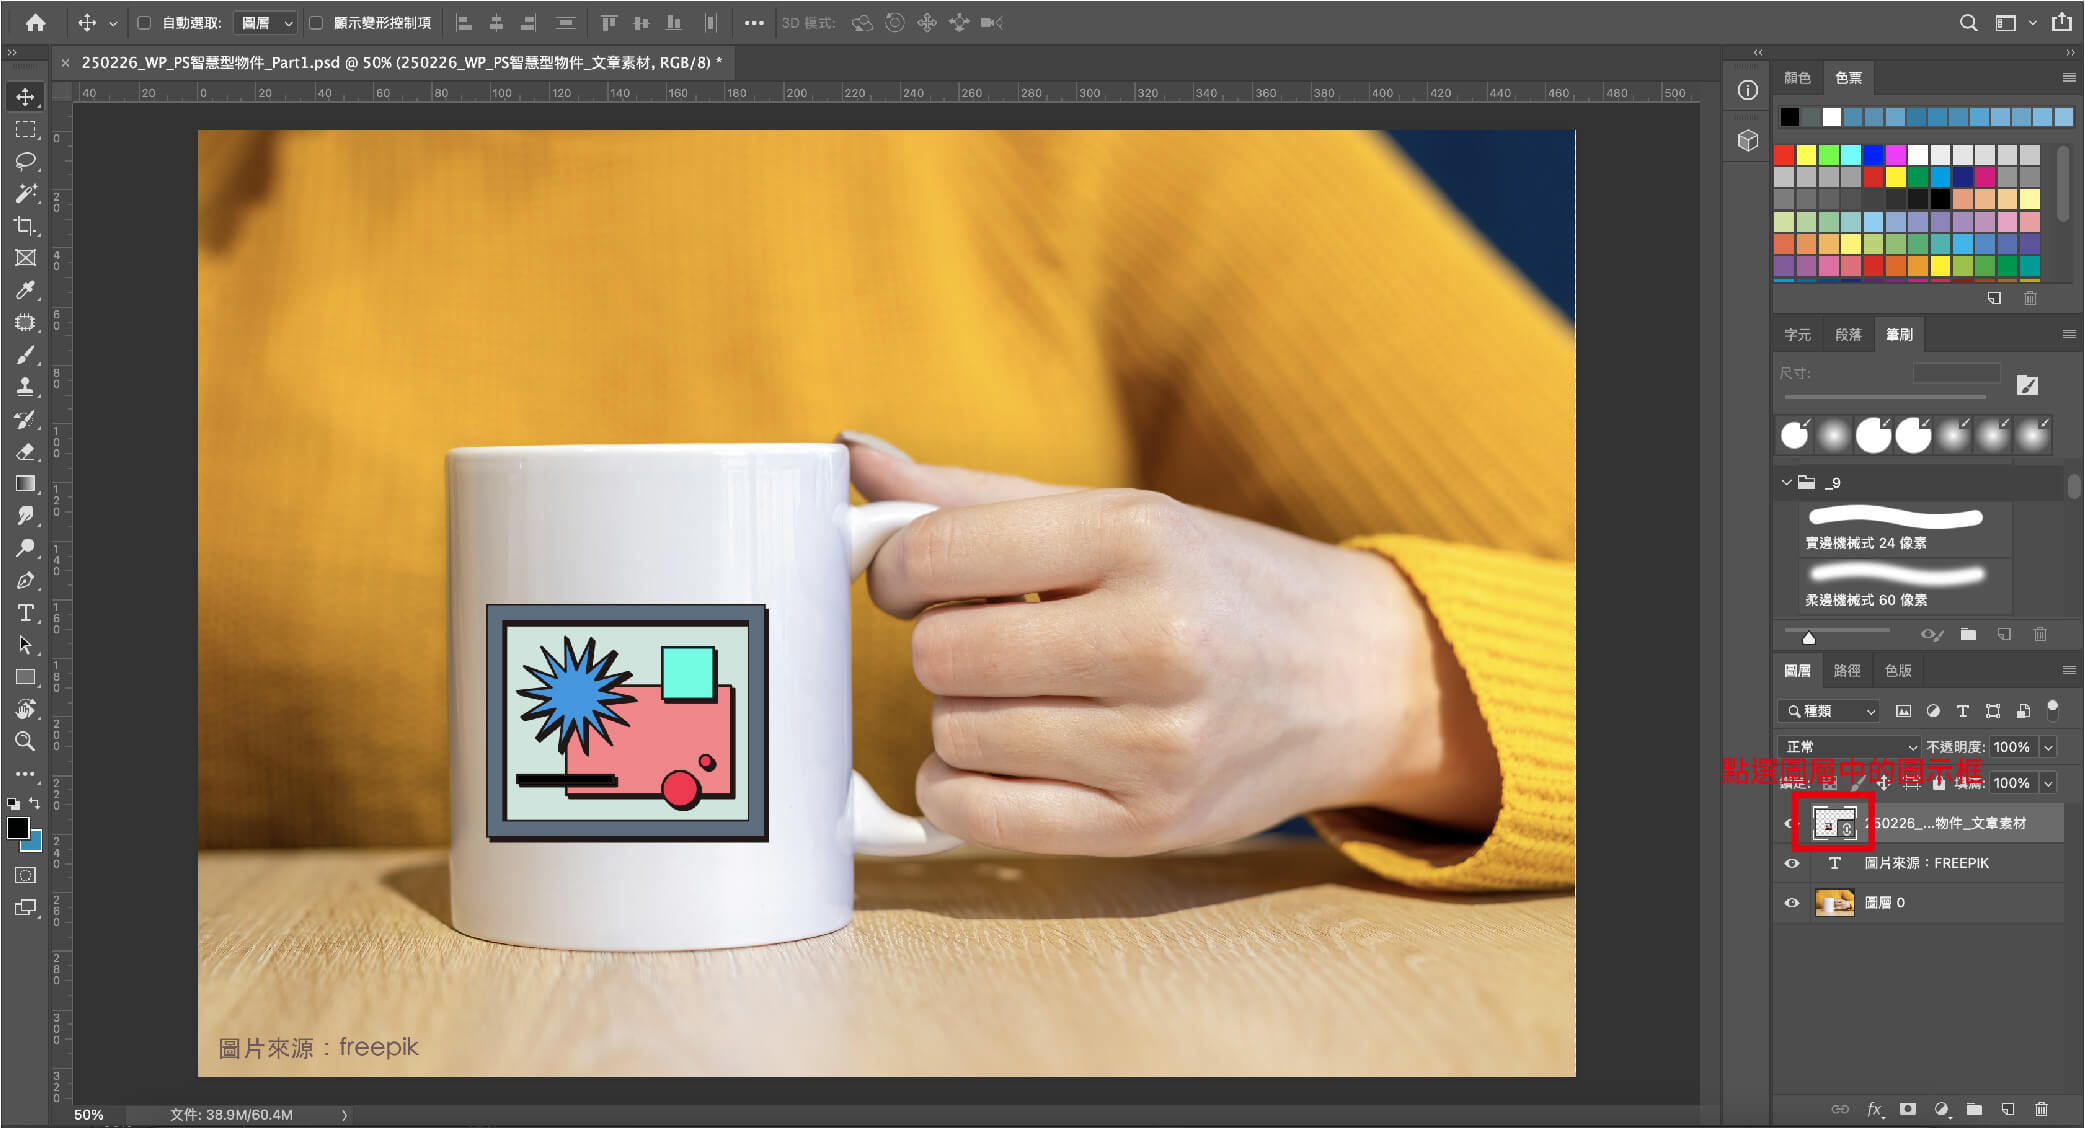Viewport: 2085px width, 1128px height.
Task: Switch to the 路徑 tab
Action: pos(1846,670)
